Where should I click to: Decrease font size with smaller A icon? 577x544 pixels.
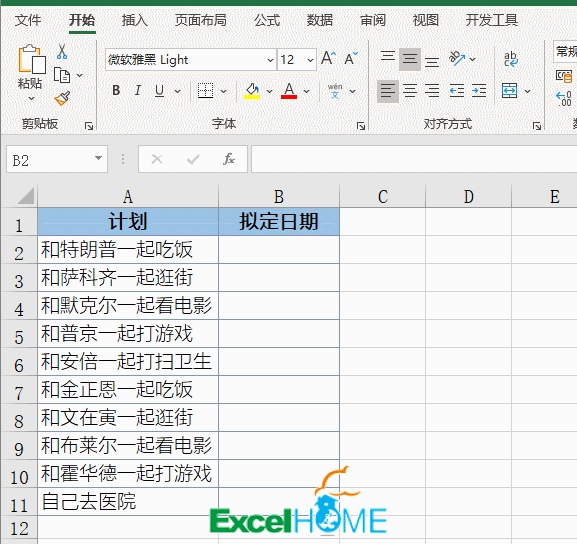[351, 58]
